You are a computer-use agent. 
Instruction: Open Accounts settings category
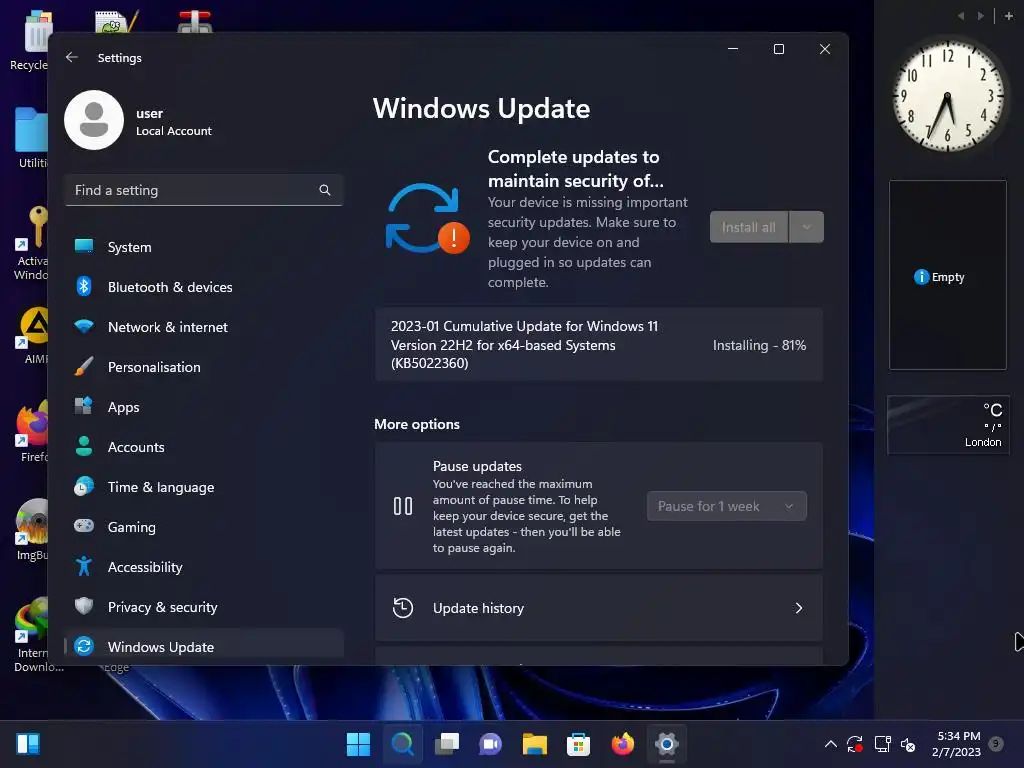pos(204,447)
